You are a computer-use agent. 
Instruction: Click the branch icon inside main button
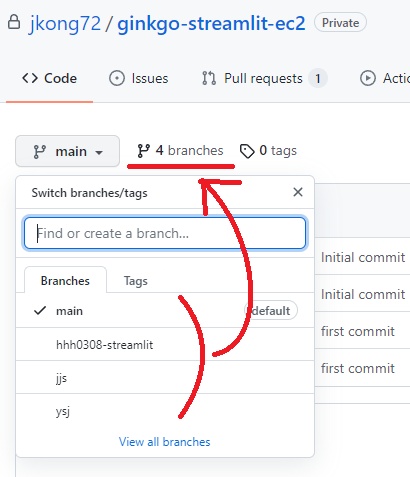pyautogui.click(x=40, y=152)
